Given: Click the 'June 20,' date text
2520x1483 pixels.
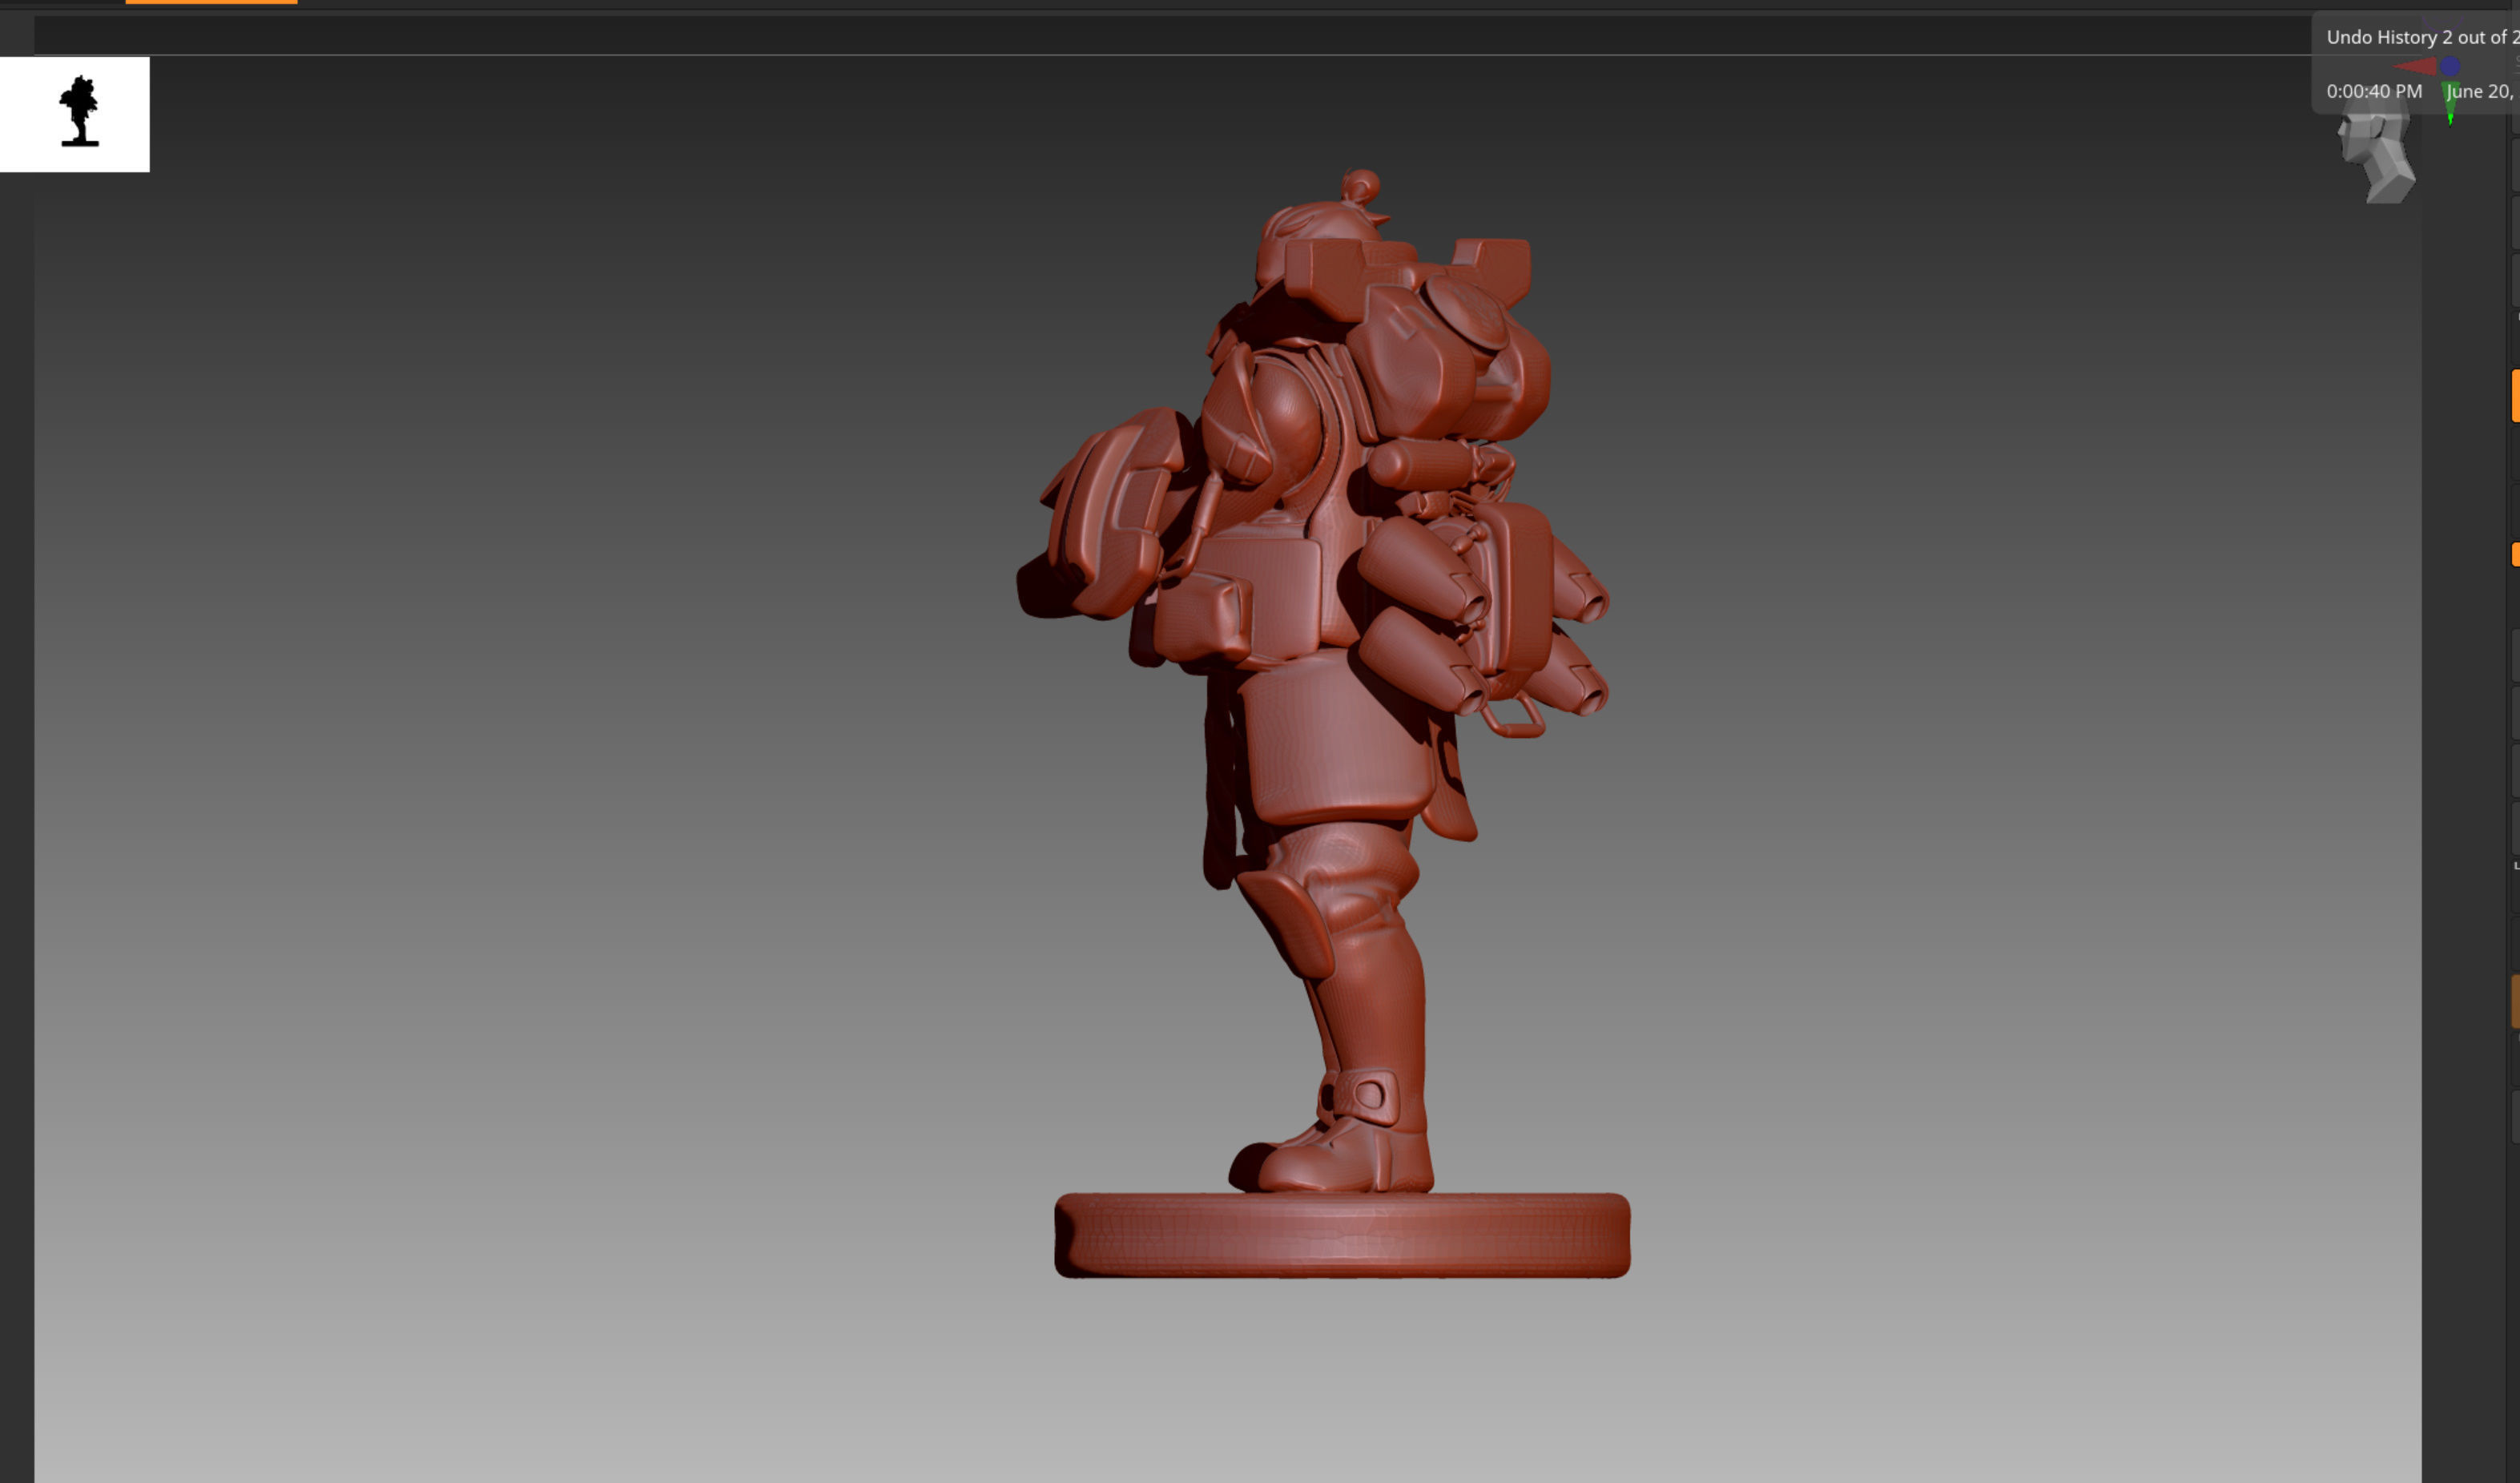Looking at the screenshot, I should coord(2479,91).
